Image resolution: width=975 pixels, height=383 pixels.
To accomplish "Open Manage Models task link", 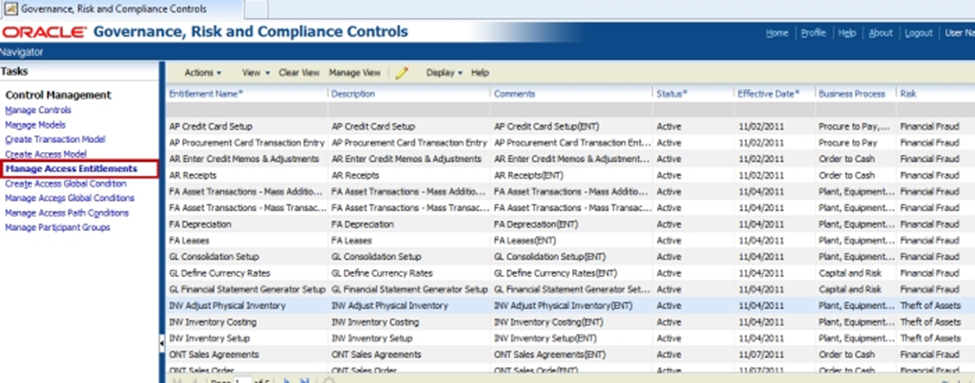I will 35,125.
